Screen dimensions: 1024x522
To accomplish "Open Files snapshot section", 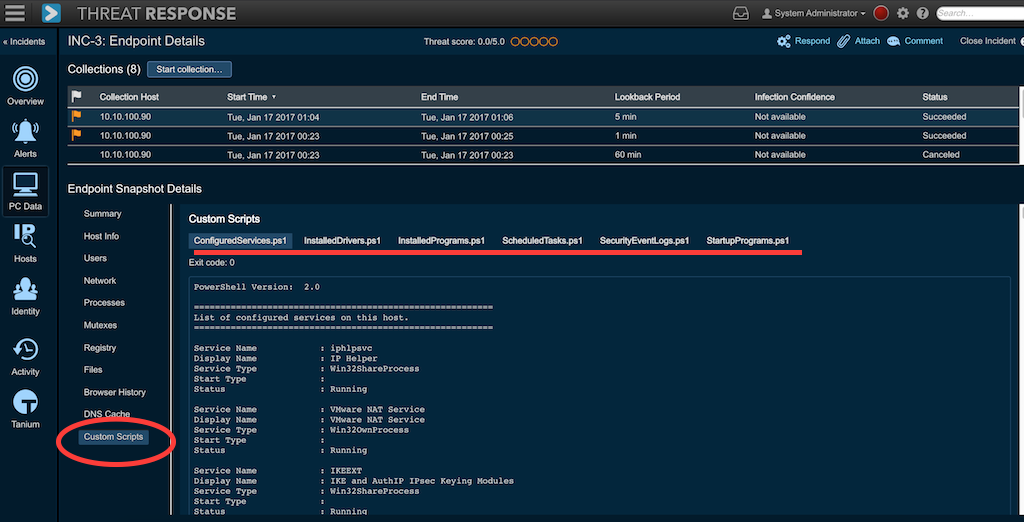I will tap(93, 370).
